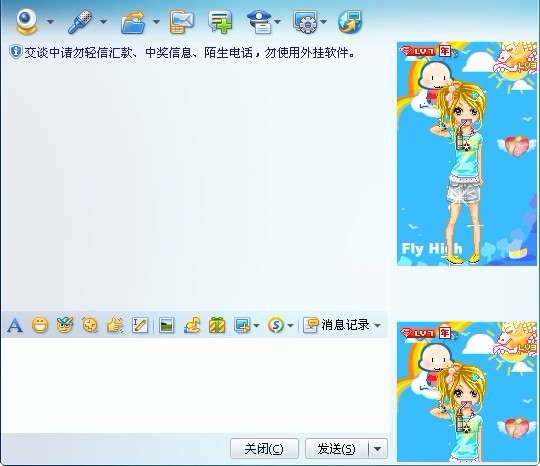Click the handwriting pencil input icon
Image resolution: width=540 pixels, height=466 pixels.
[x=140, y=325]
